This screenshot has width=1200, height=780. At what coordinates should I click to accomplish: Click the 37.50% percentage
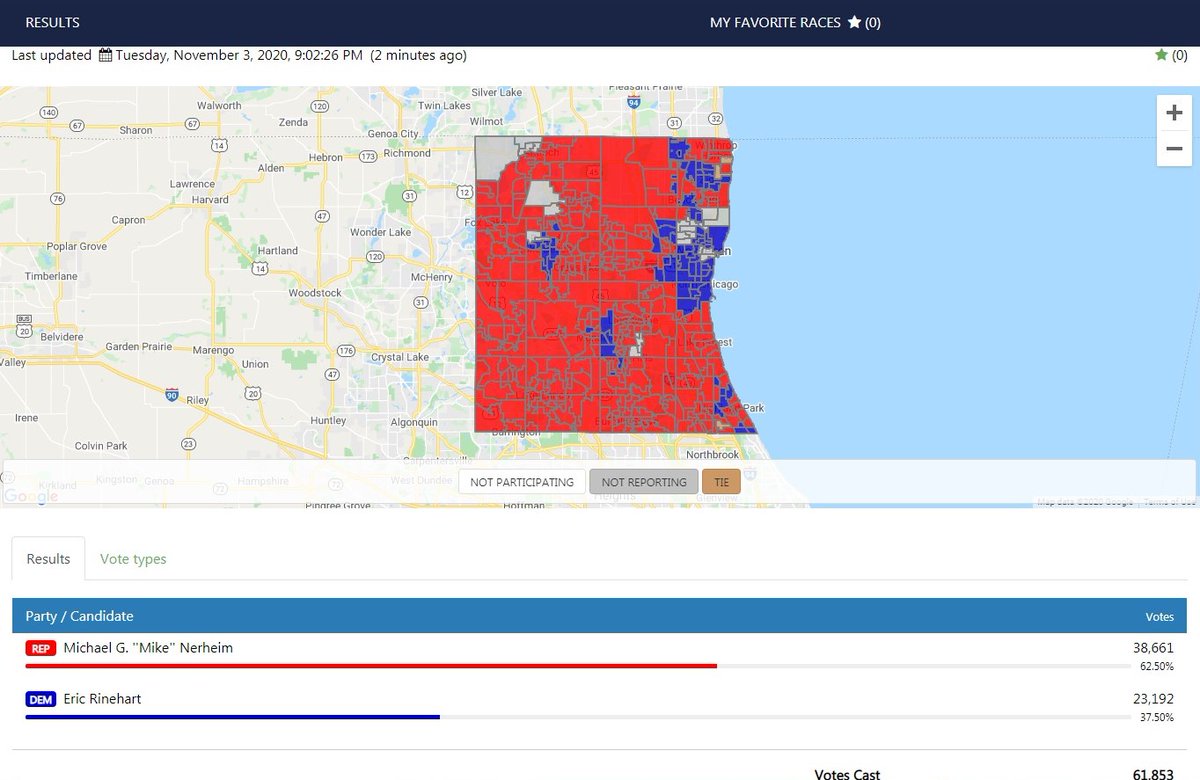click(1157, 716)
